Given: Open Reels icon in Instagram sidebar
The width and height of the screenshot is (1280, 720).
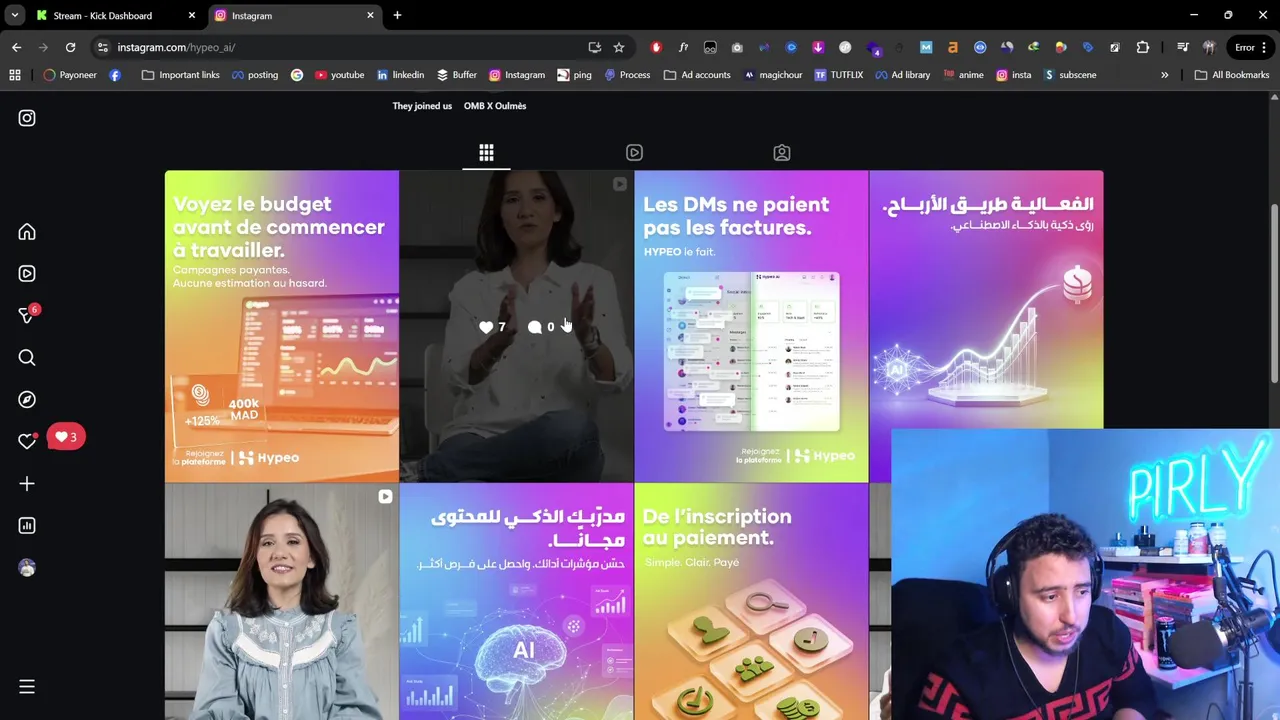Looking at the screenshot, I should coord(27,274).
